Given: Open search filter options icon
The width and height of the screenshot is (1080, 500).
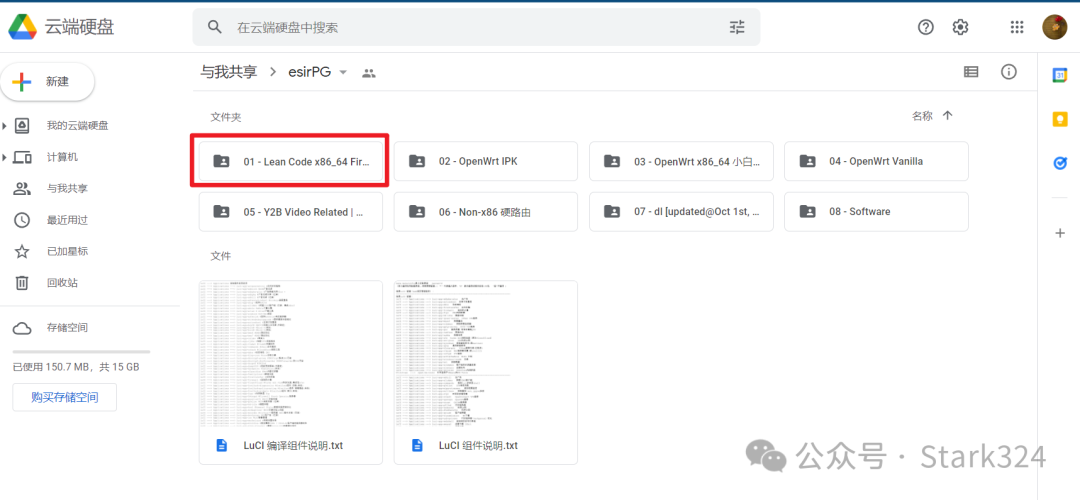Looking at the screenshot, I should coord(737,27).
